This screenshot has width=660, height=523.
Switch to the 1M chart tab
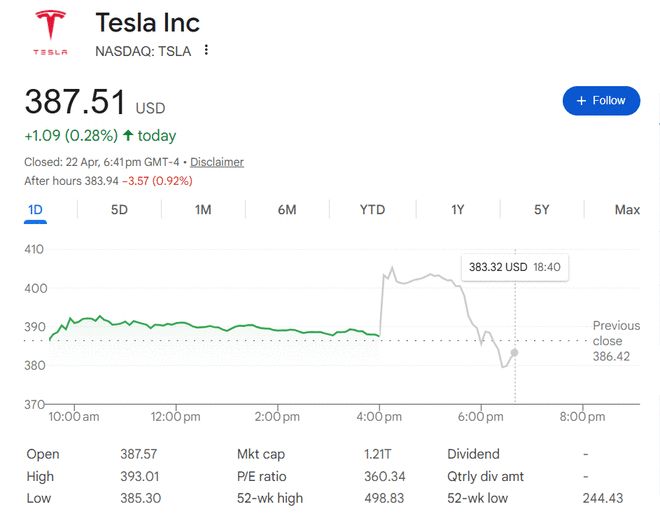pos(203,210)
